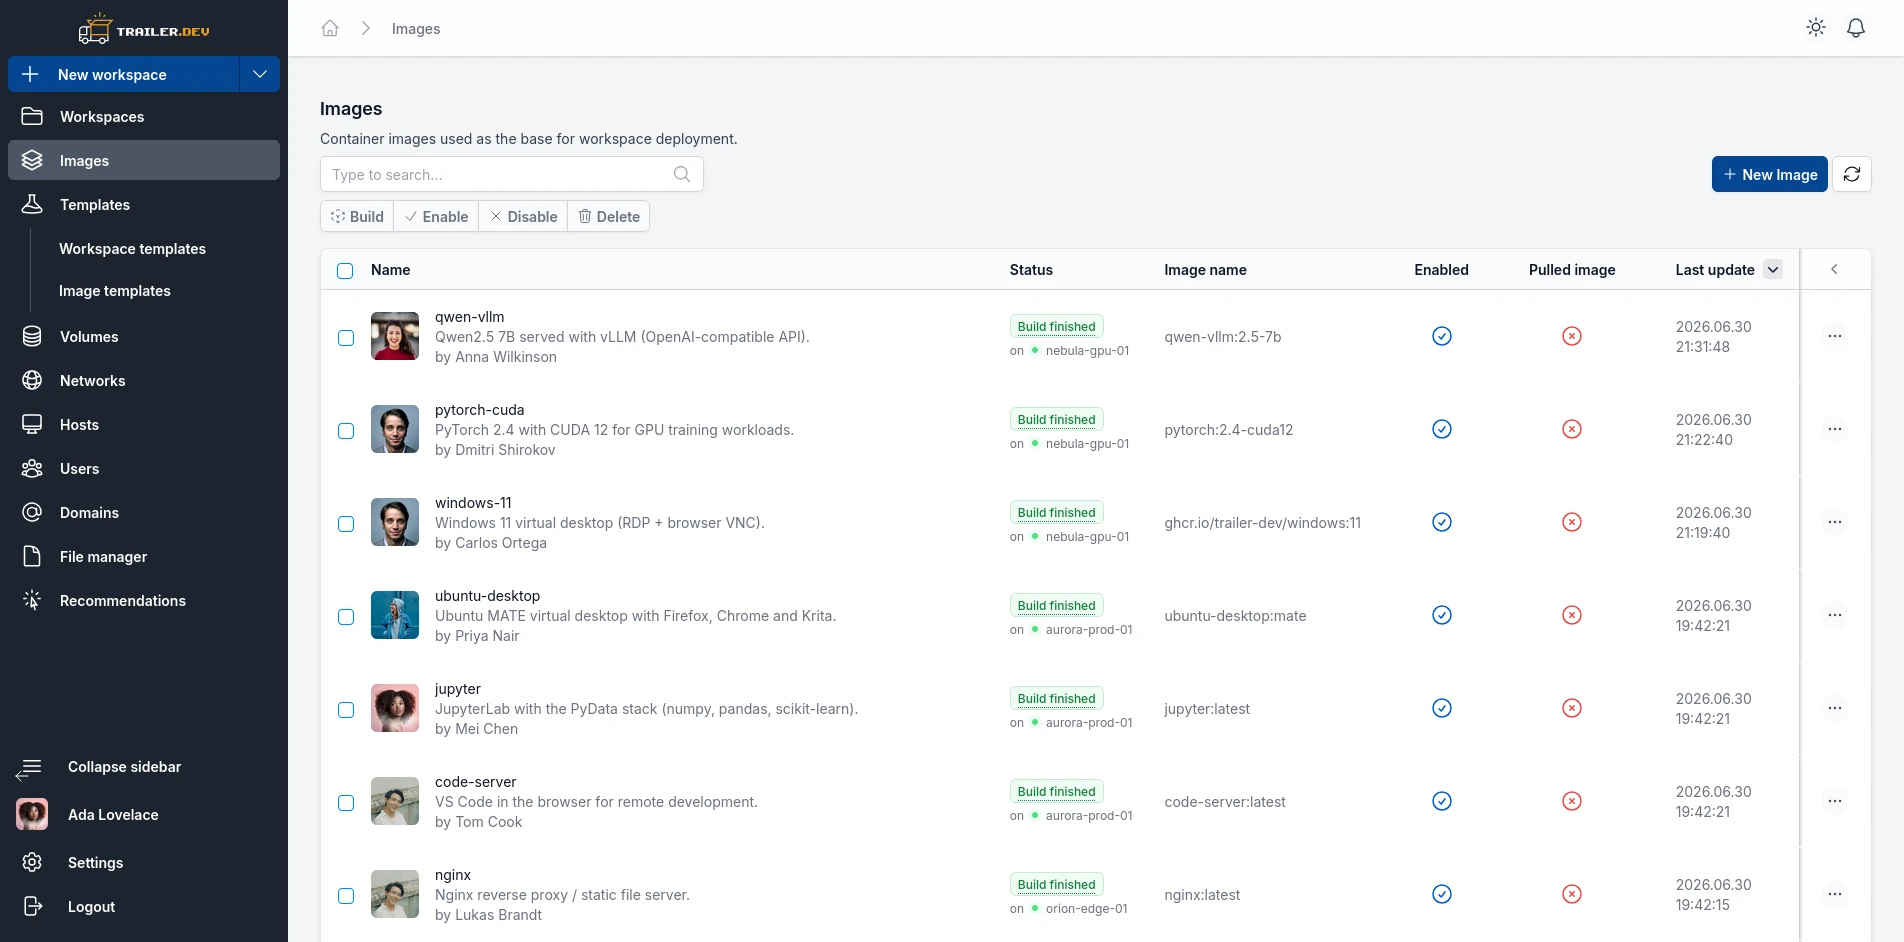Check the jupyter row checkbox
This screenshot has width=1904, height=942.
(346, 710)
